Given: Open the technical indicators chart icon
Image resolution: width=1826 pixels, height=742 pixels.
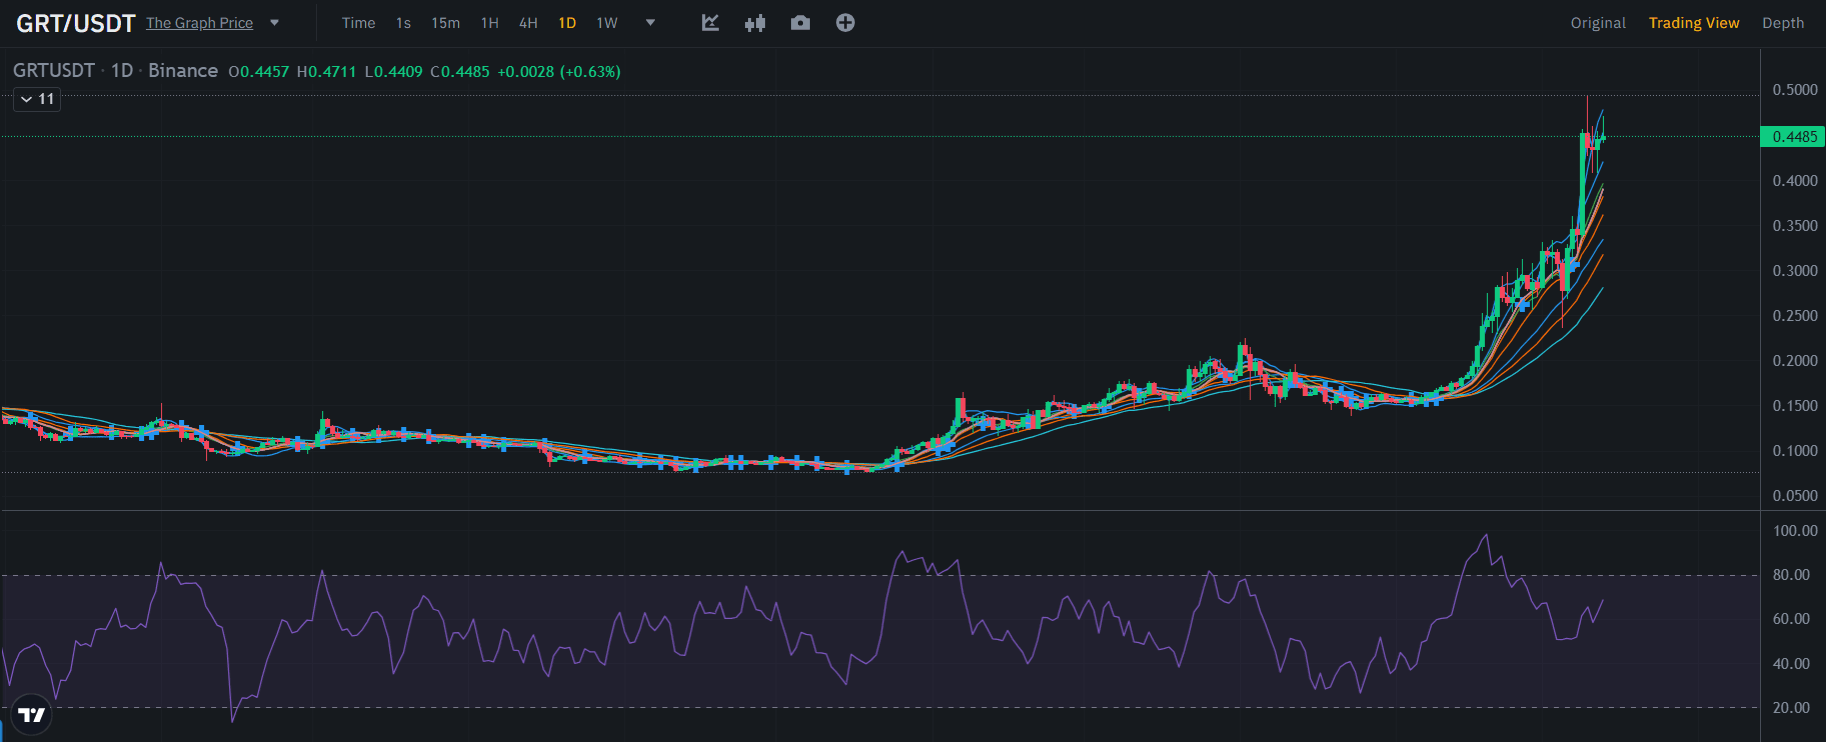Looking at the screenshot, I should tap(710, 23).
